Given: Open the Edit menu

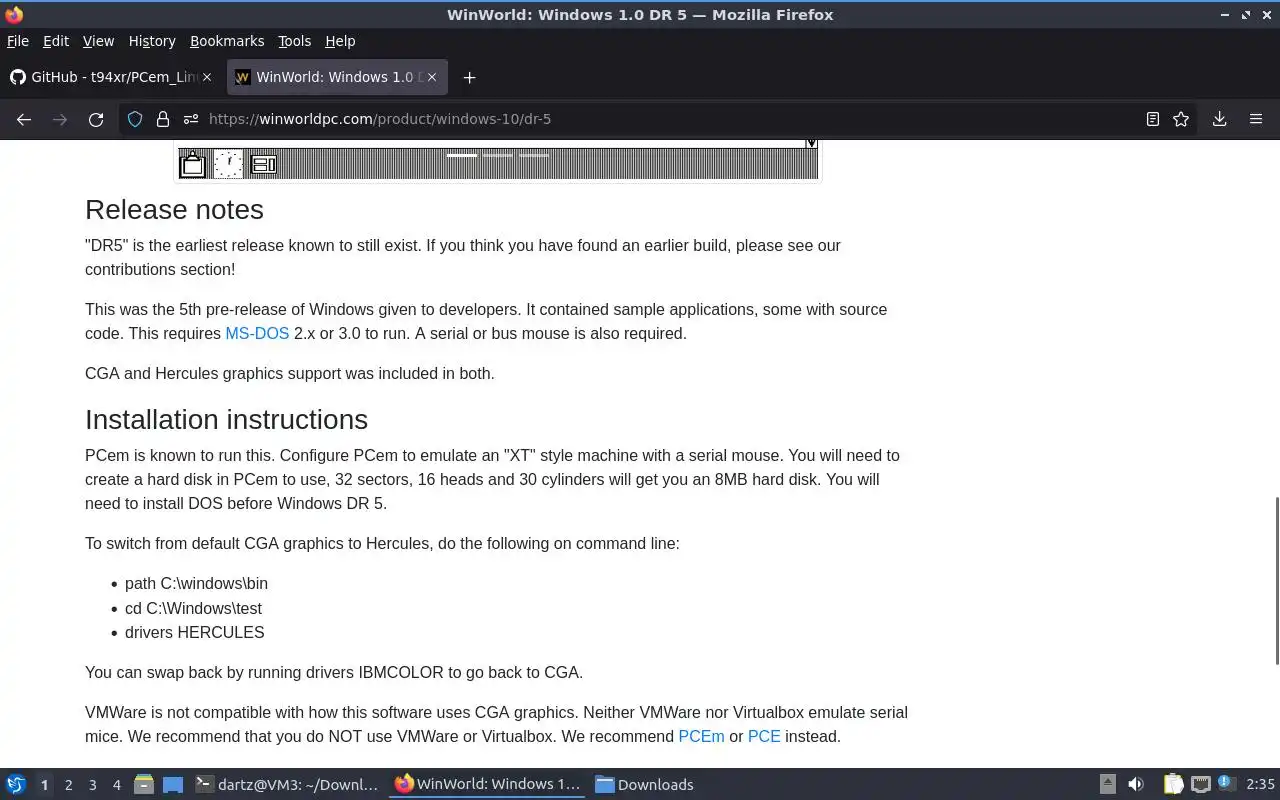Looking at the screenshot, I should coord(56,41).
